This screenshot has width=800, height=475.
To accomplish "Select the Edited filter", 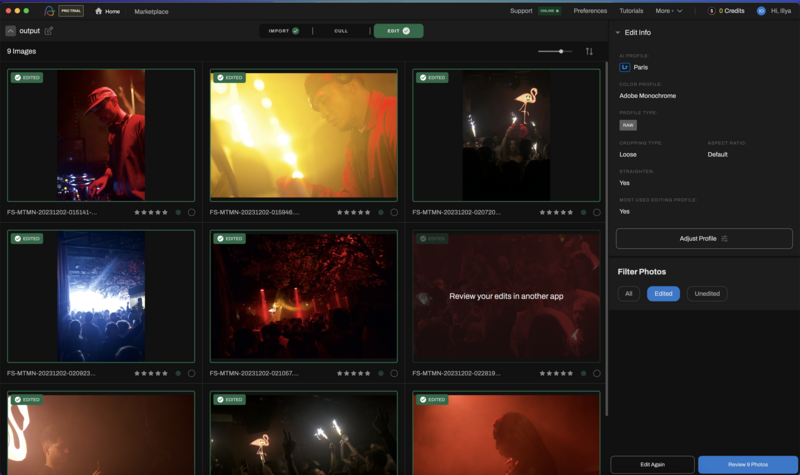I will tap(663, 294).
